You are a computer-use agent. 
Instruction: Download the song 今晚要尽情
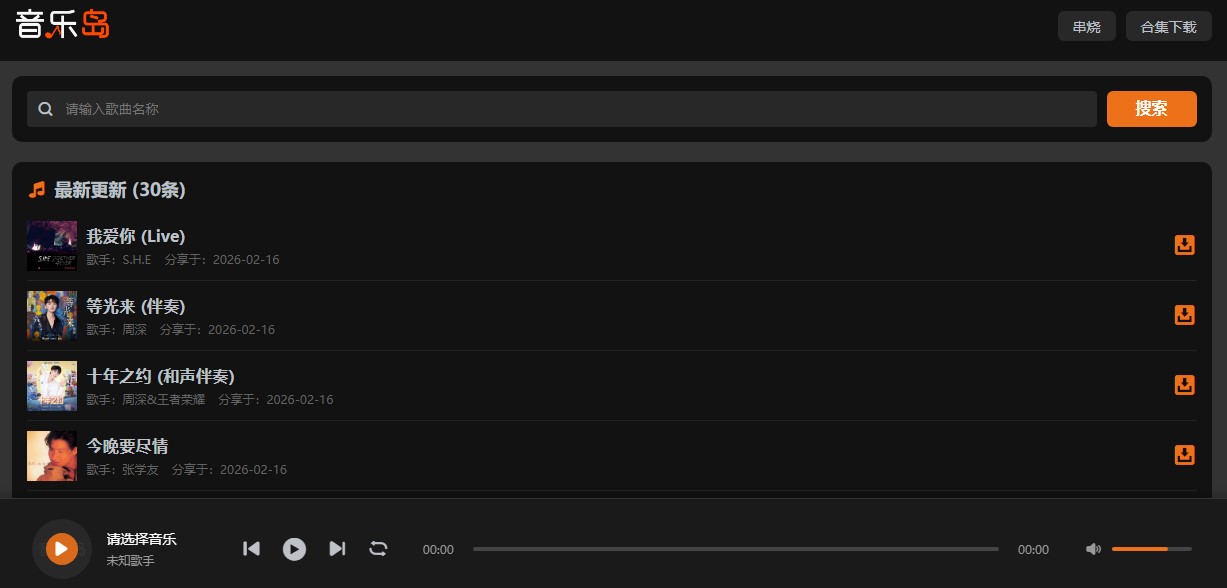tap(1184, 455)
